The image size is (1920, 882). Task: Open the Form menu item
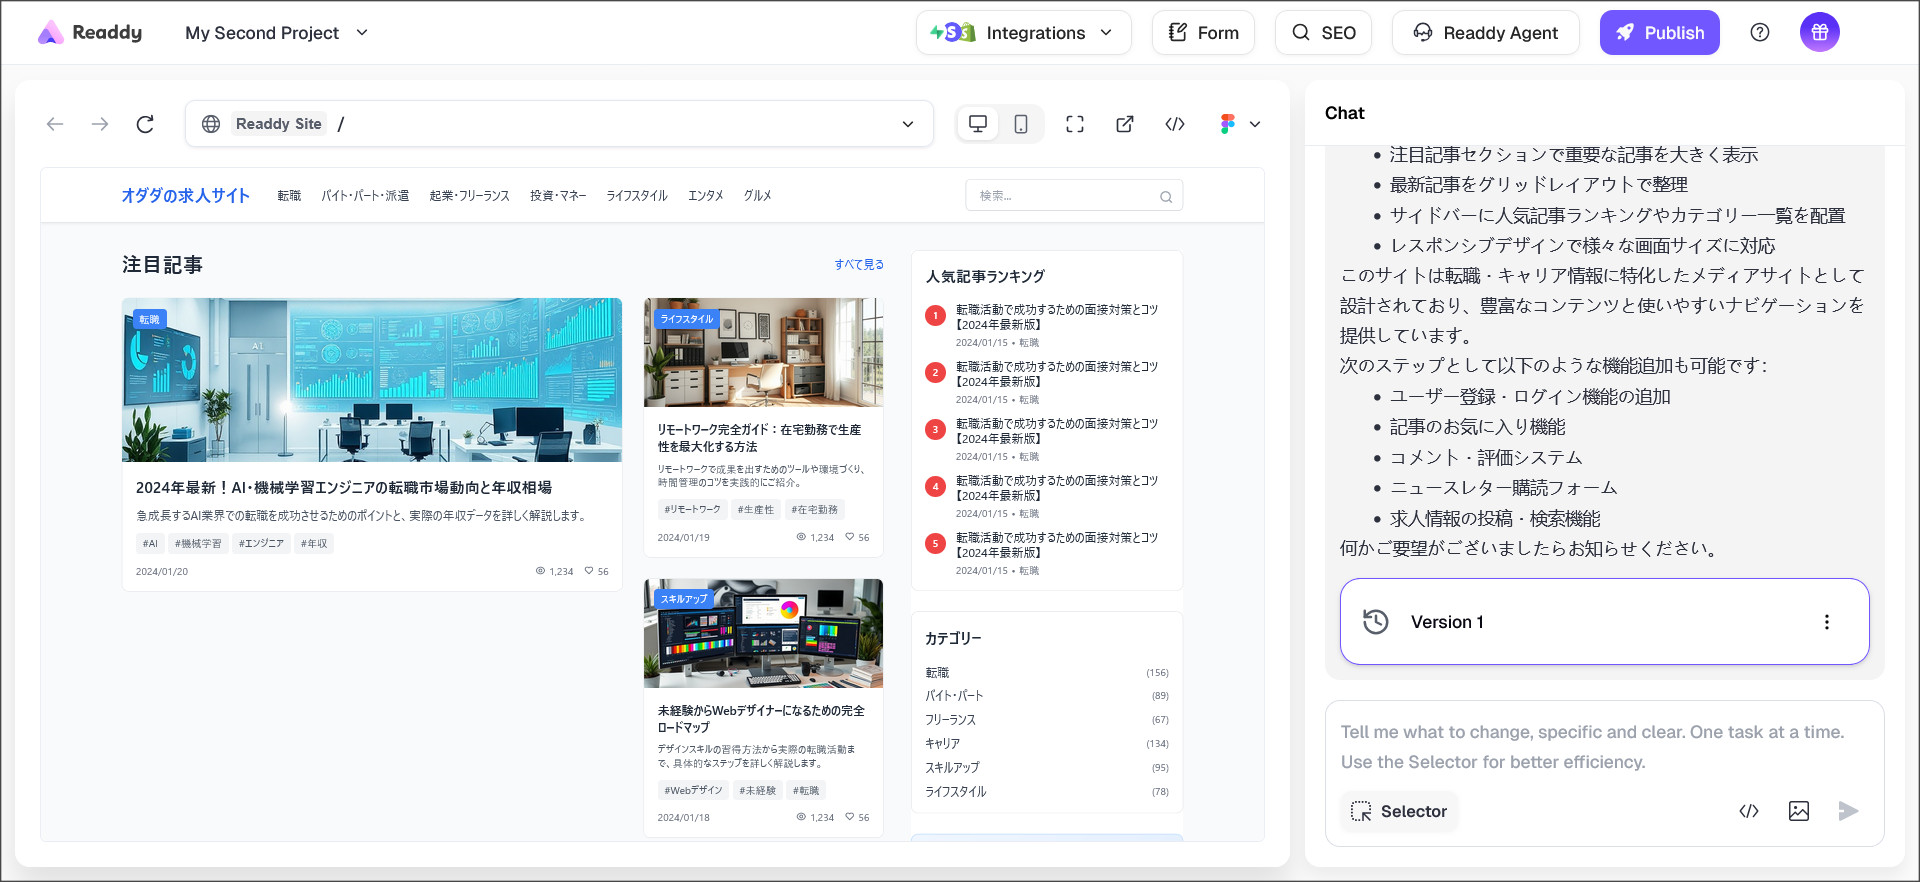pyautogui.click(x=1204, y=33)
